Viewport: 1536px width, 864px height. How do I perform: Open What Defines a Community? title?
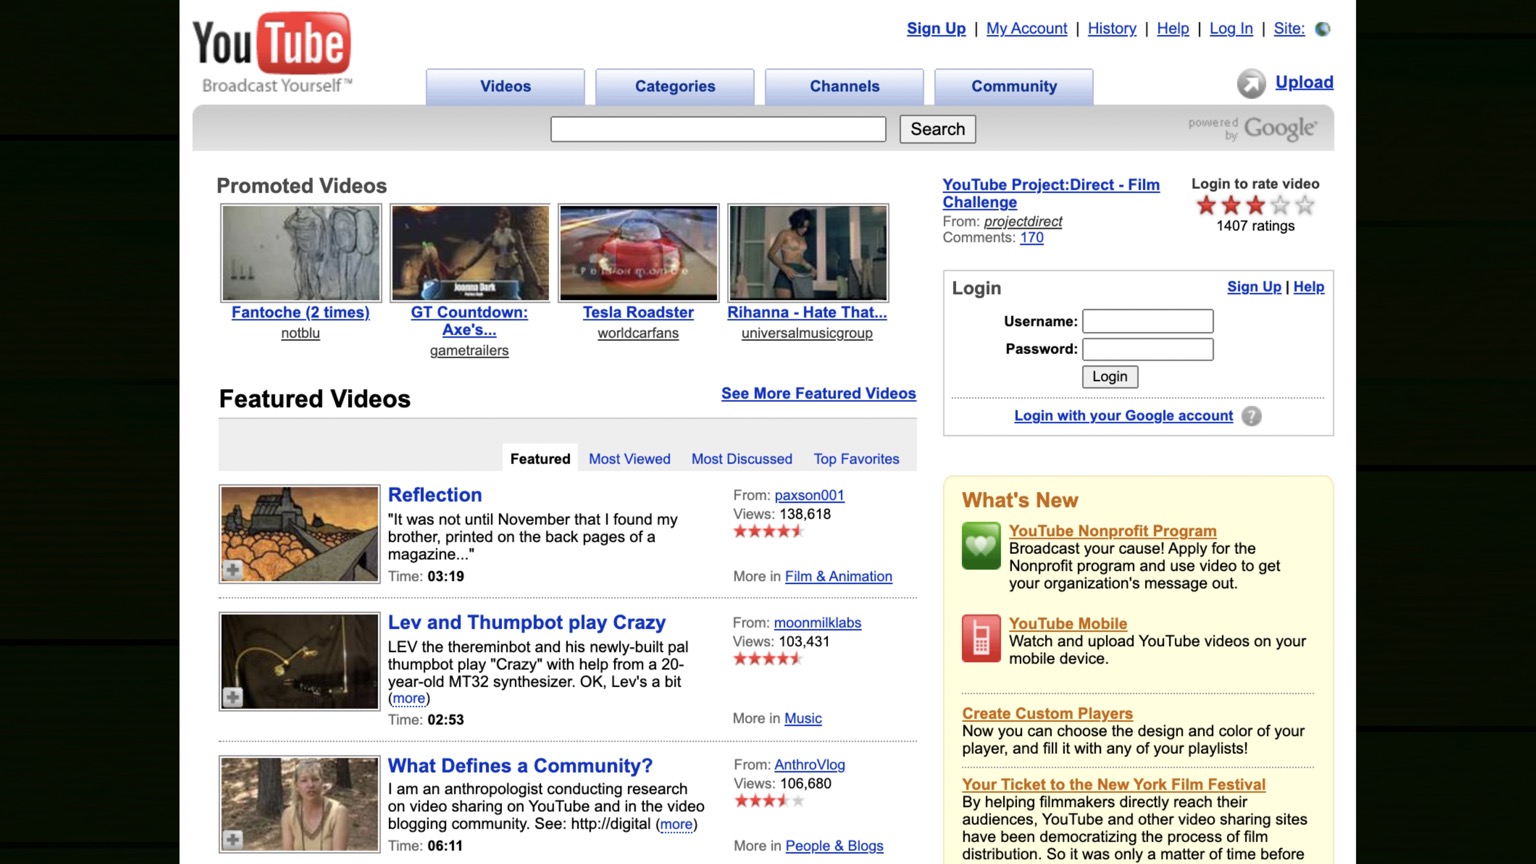(520, 766)
